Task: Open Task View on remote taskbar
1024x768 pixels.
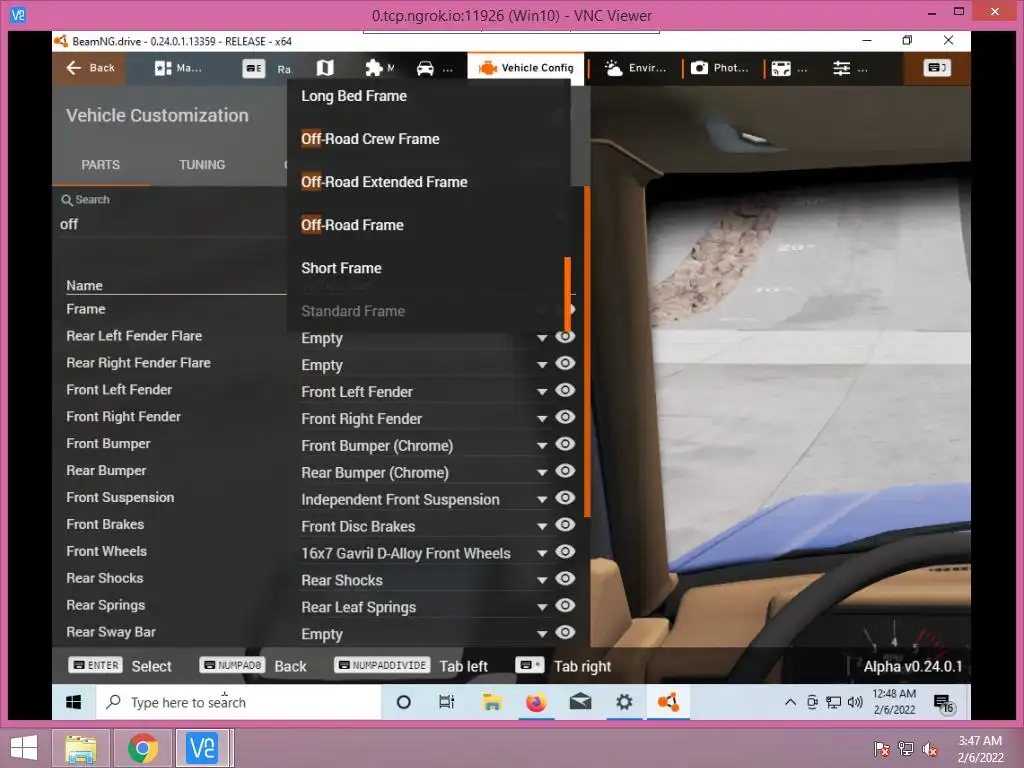Action: pos(447,702)
